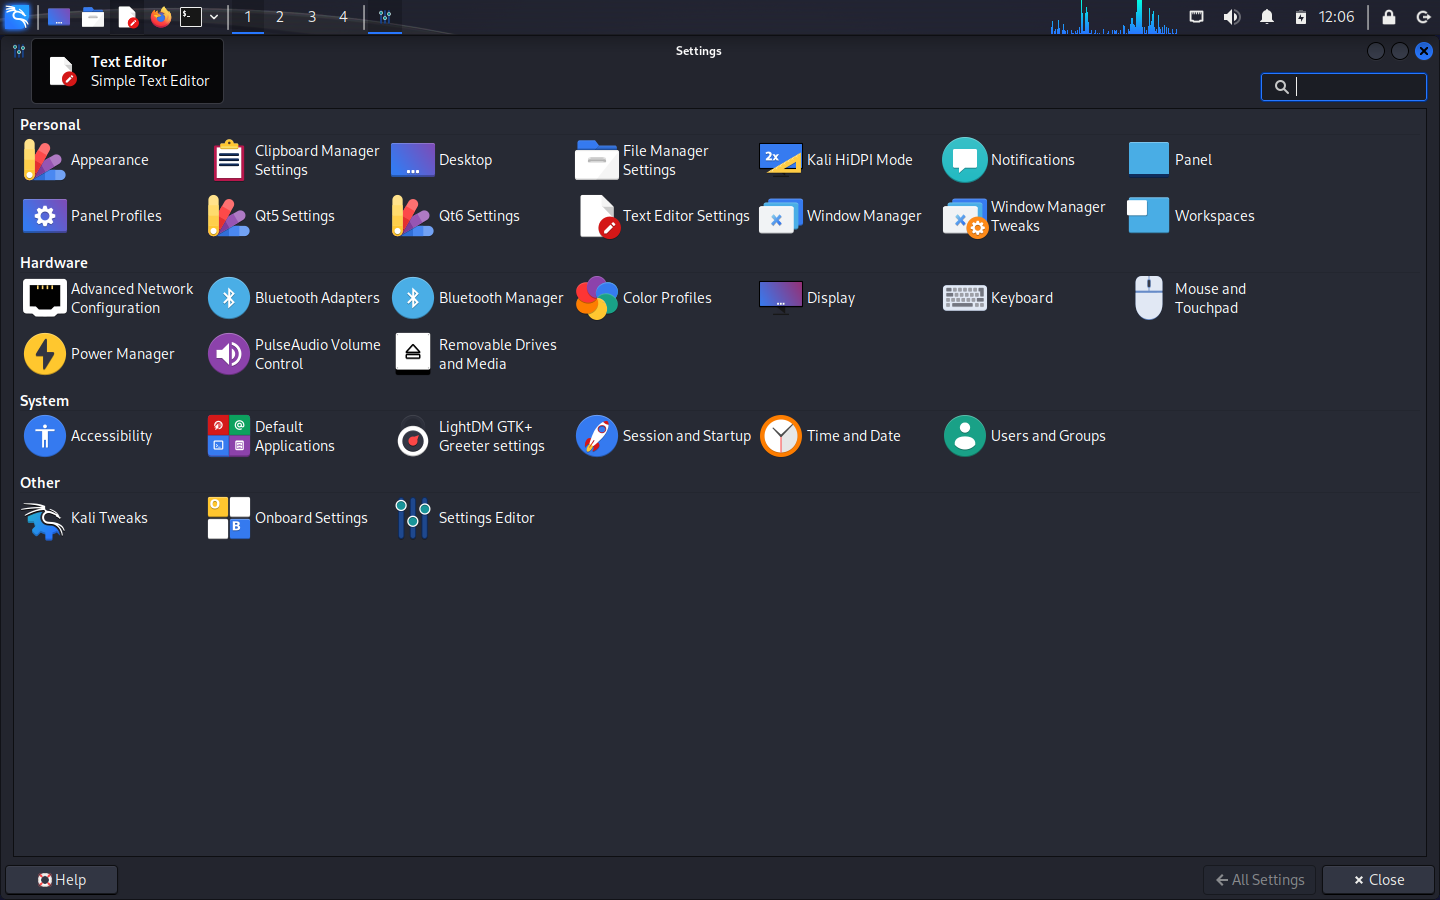Switch to workspace 2
Screen dimensions: 1440x900
pyautogui.click(x=279, y=17)
